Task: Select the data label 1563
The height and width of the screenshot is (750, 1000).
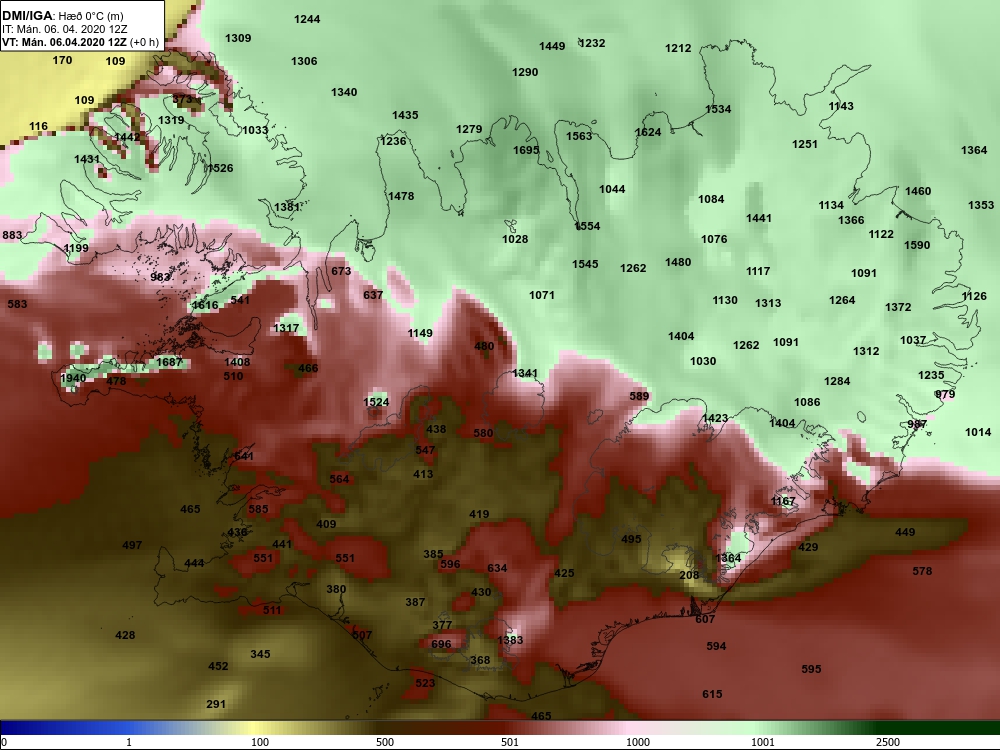Action: (x=579, y=136)
